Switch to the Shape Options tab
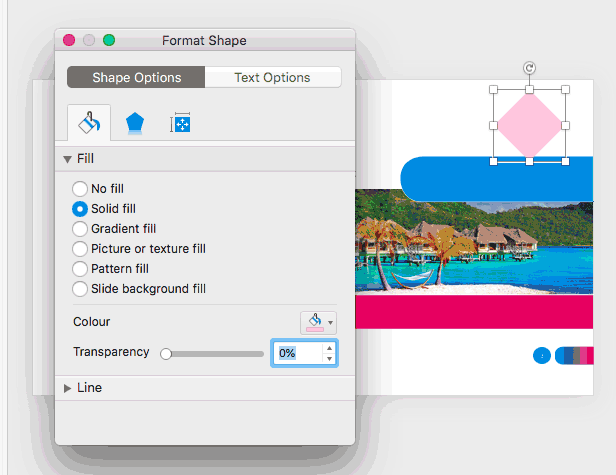Screen dimensions: 616x475 [136, 78]
